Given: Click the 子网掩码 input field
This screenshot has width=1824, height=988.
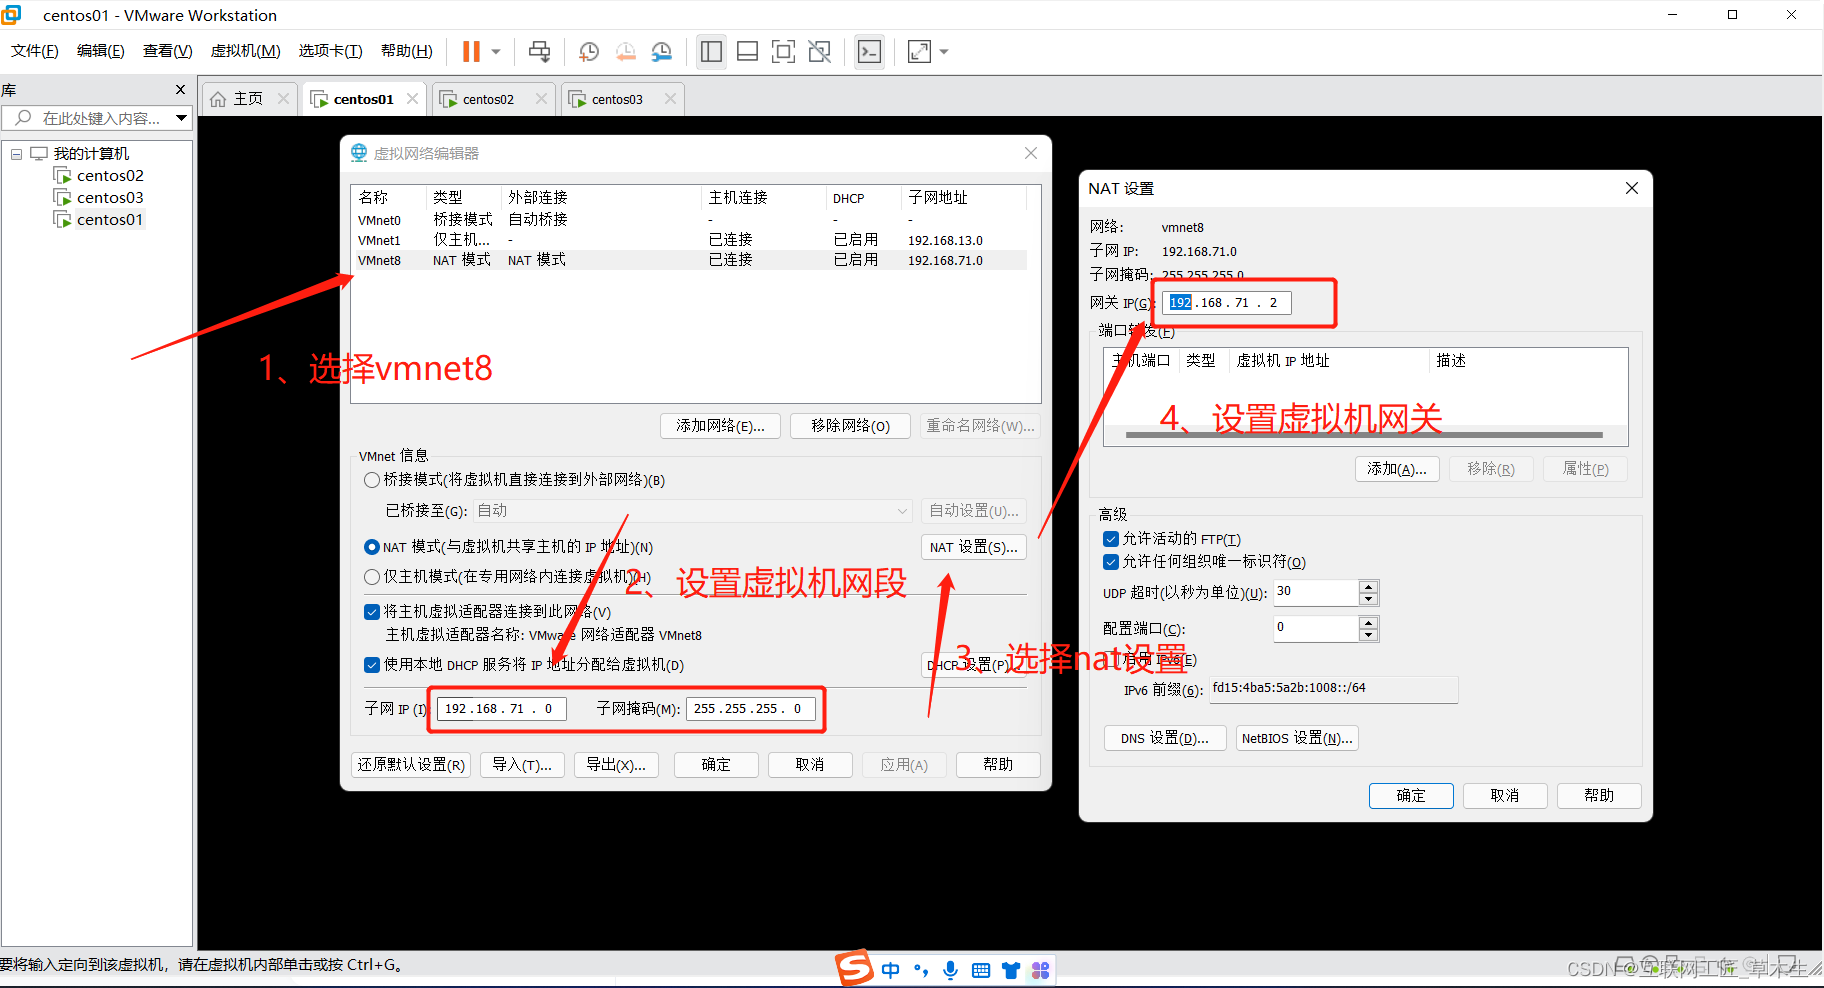Looking at the screenshot, I should point(751,709).
